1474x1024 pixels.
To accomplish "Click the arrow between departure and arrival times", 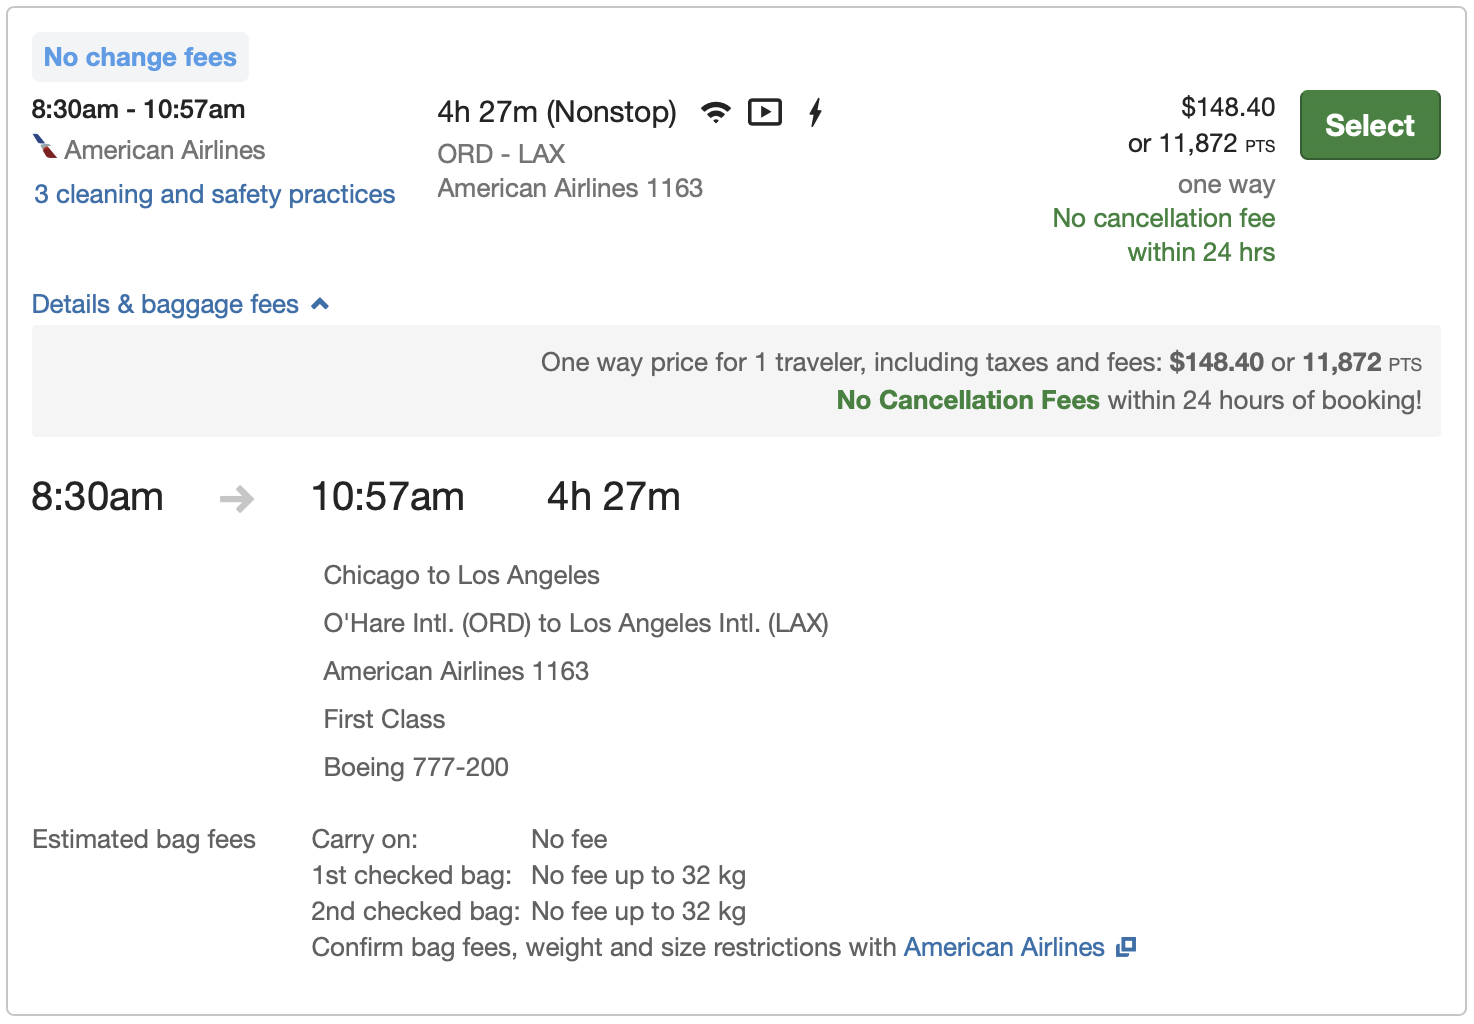I will click(236, 497).
